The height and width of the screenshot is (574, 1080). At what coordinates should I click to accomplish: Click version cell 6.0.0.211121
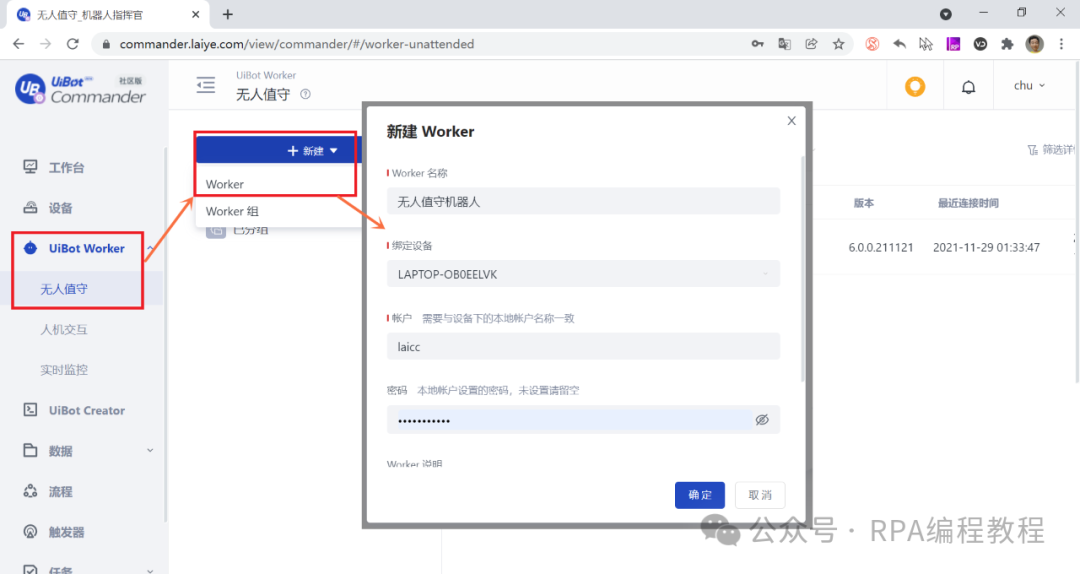pyautogui.click(x=881, y=247)
